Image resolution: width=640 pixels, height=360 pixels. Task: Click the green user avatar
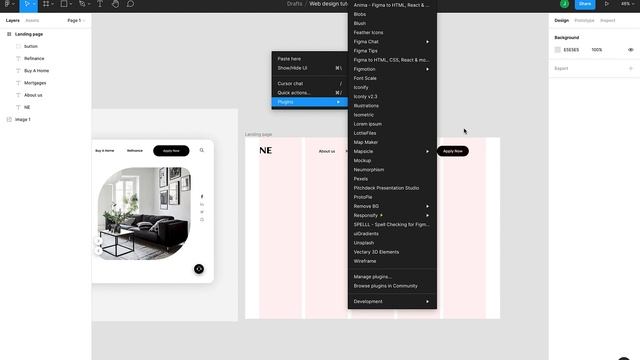pyautogui.click(x=564, y=4)
